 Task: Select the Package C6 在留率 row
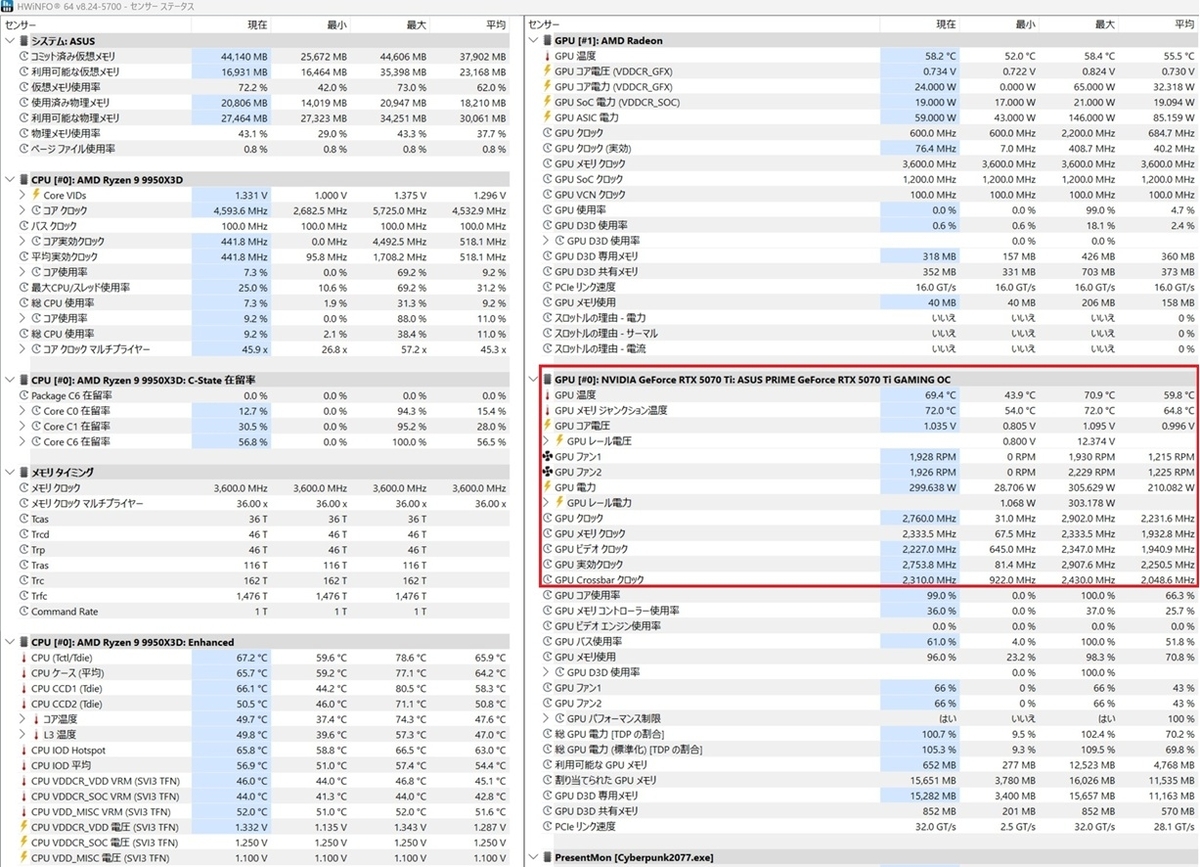[x=259, y=396]
